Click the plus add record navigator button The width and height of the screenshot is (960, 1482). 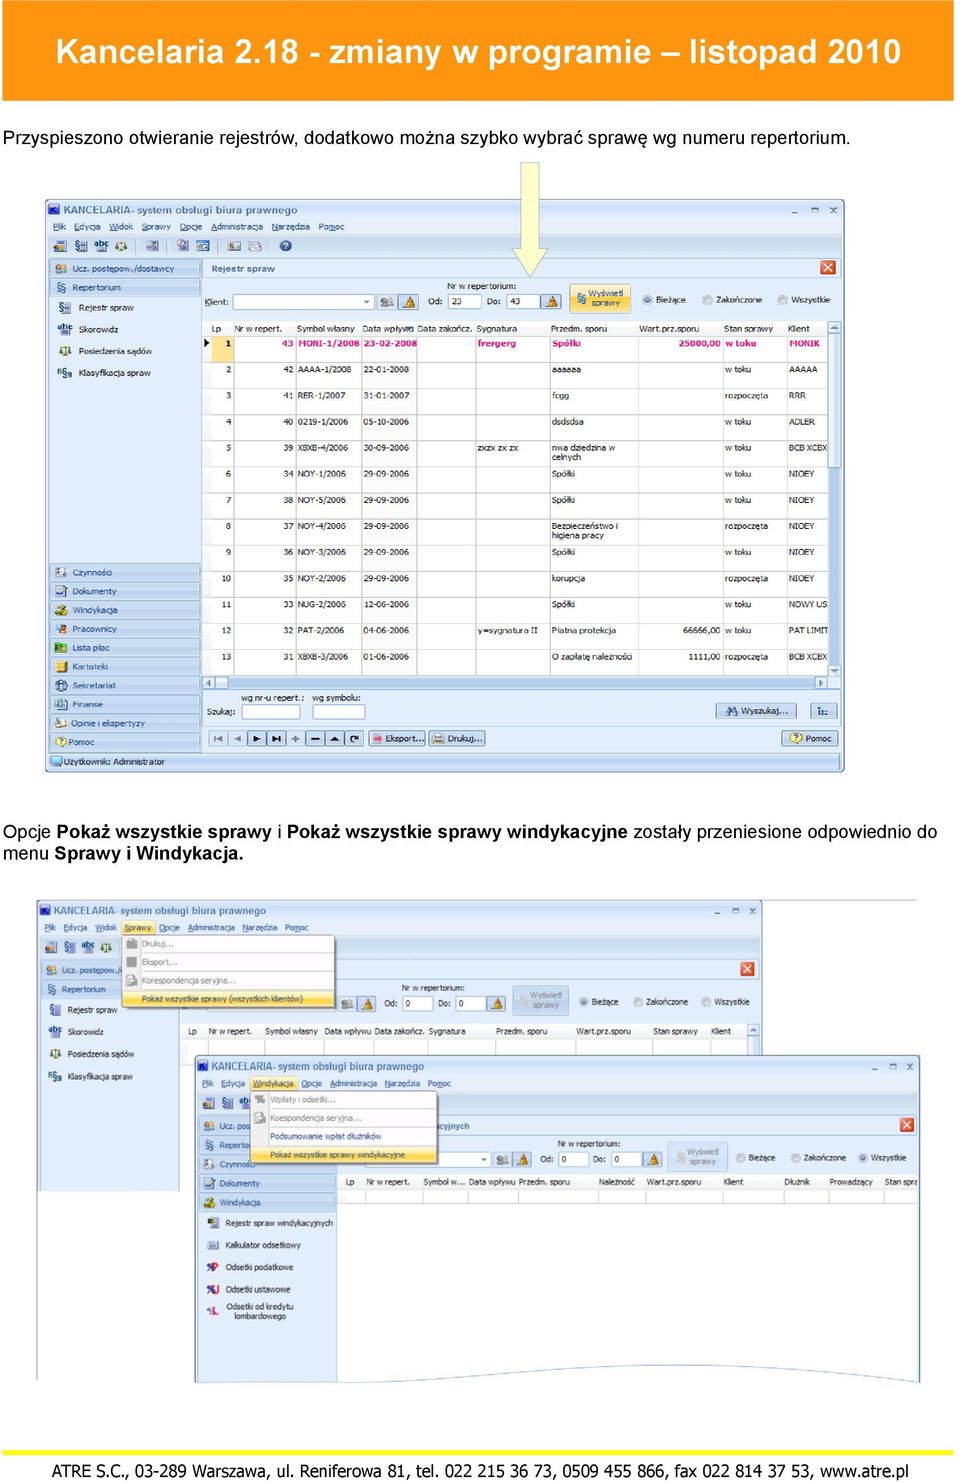click(295, 739)
